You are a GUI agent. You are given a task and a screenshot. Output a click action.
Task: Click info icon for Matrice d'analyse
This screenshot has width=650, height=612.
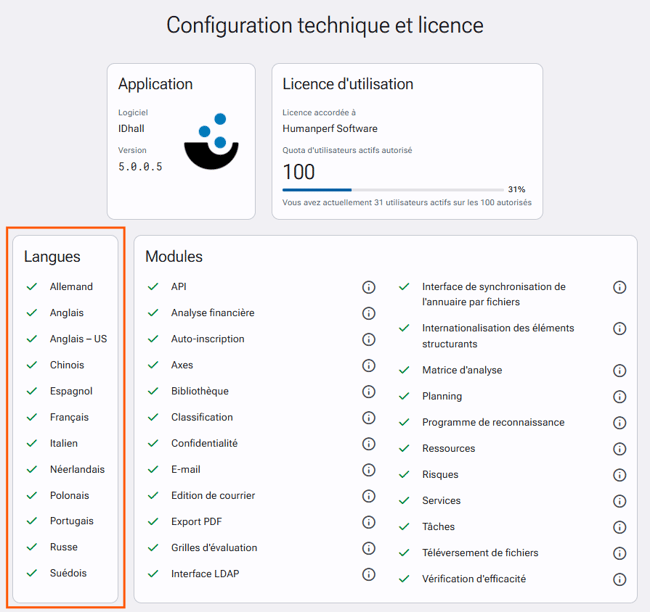(x=619, y=370)
